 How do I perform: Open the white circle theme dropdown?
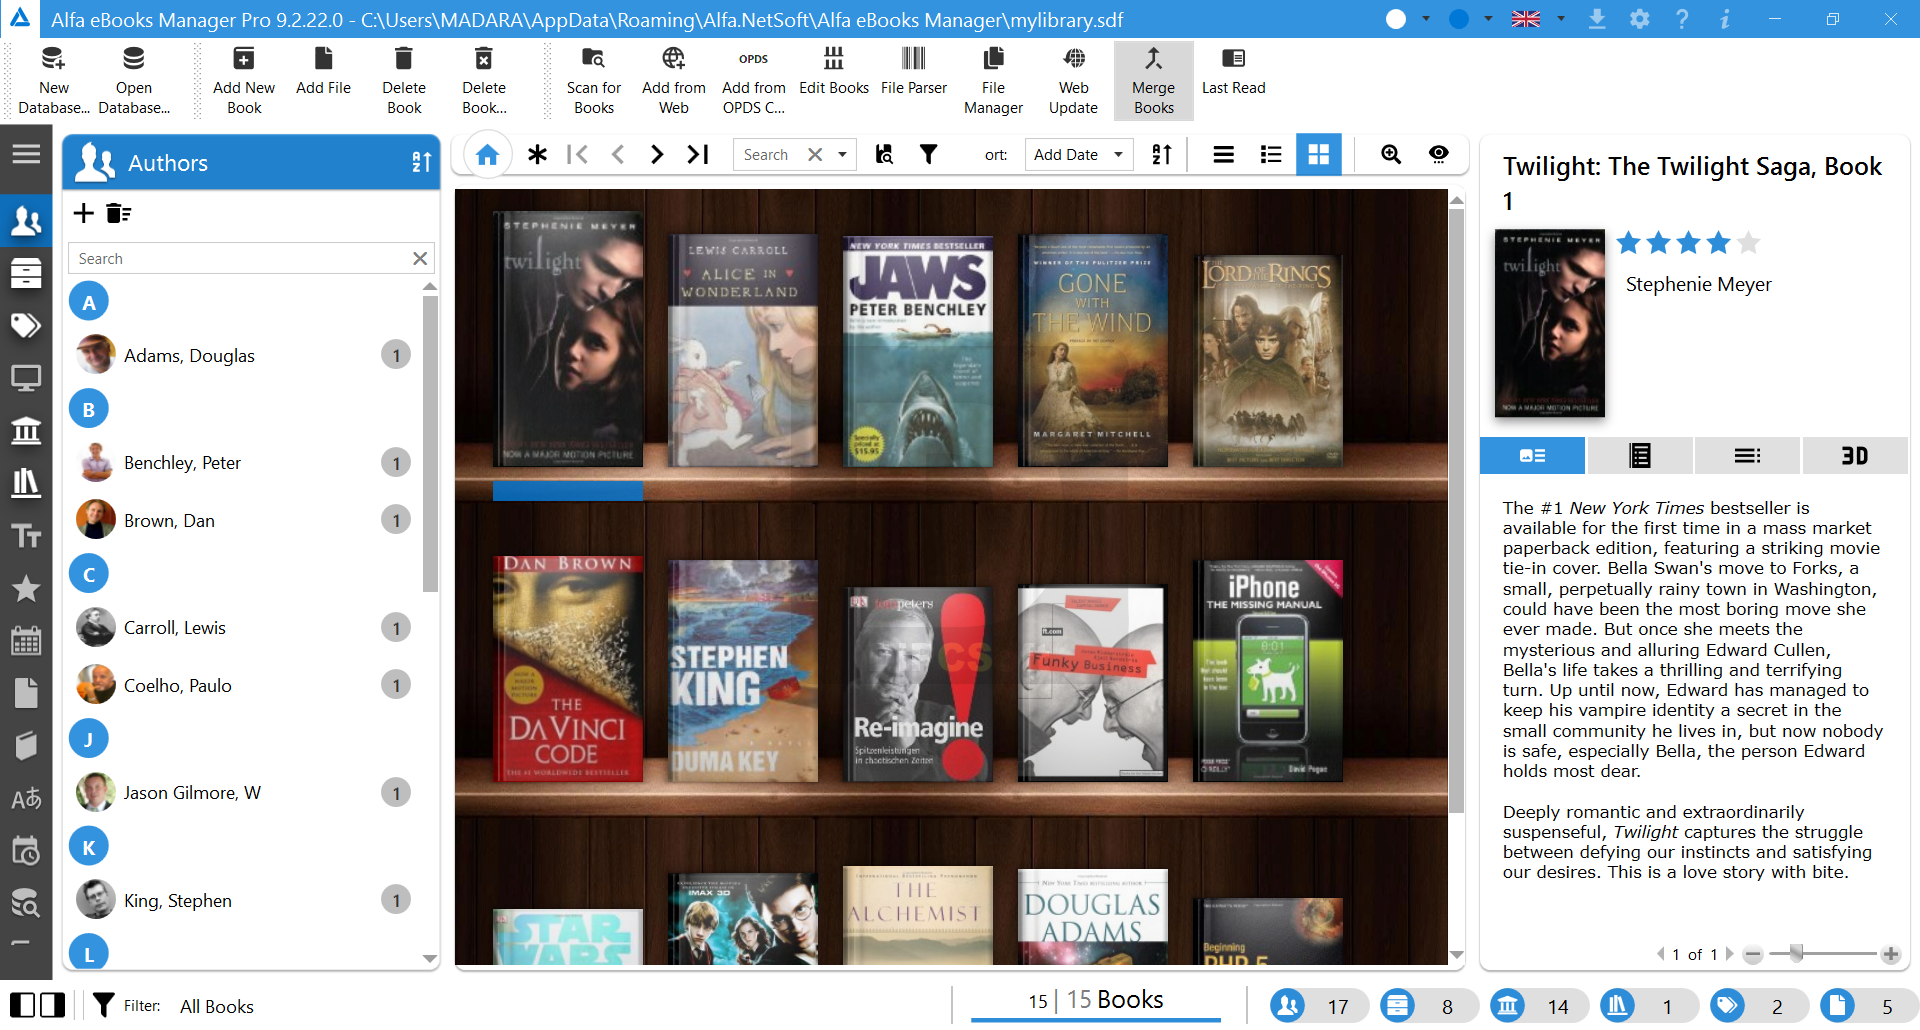1425,19
